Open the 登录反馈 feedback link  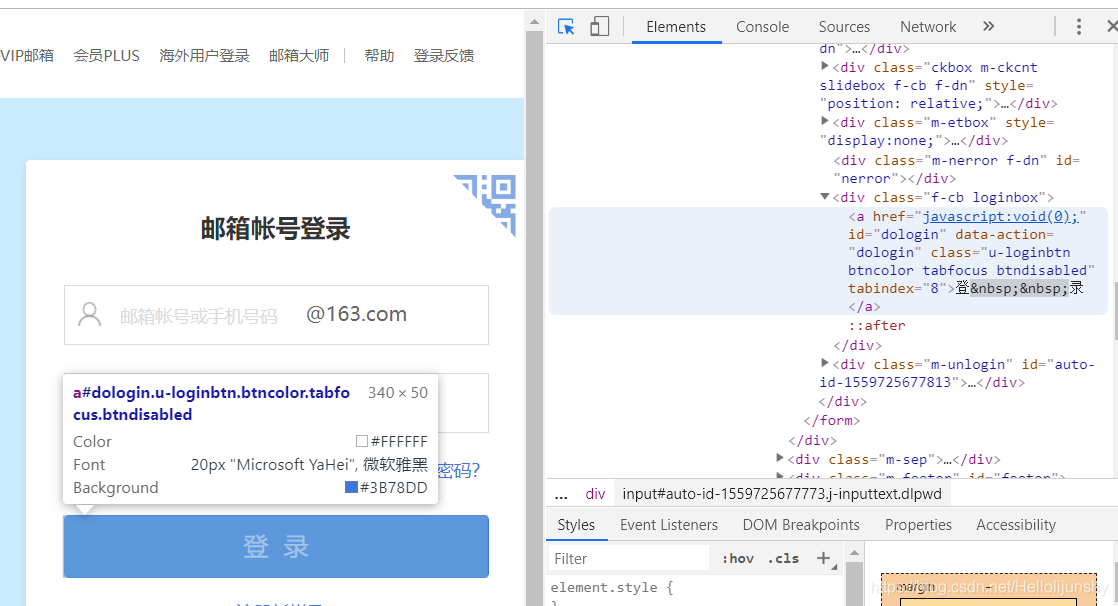click(443, 56)
